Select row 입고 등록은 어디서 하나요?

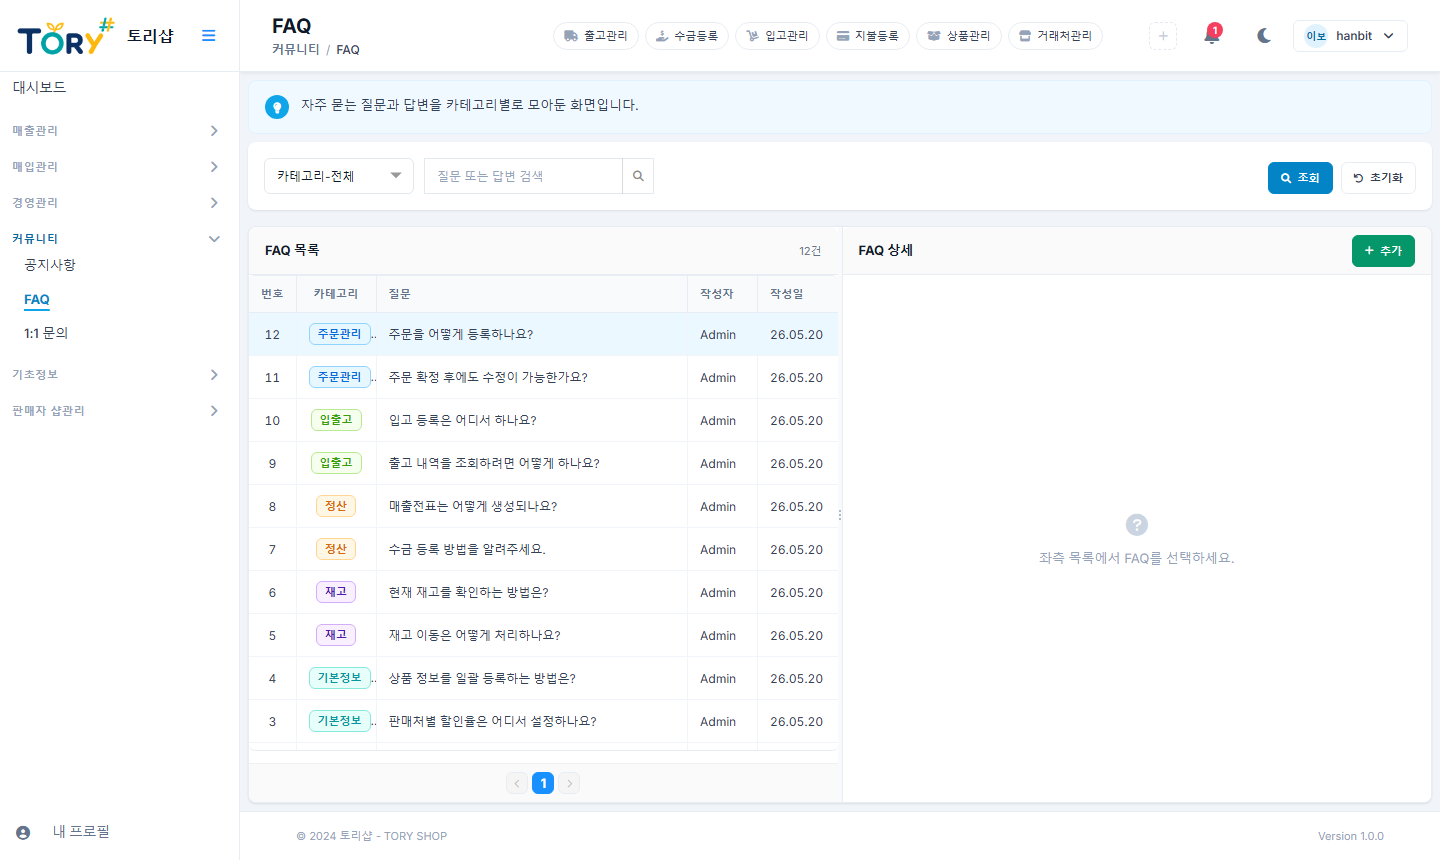click(543, 421)
